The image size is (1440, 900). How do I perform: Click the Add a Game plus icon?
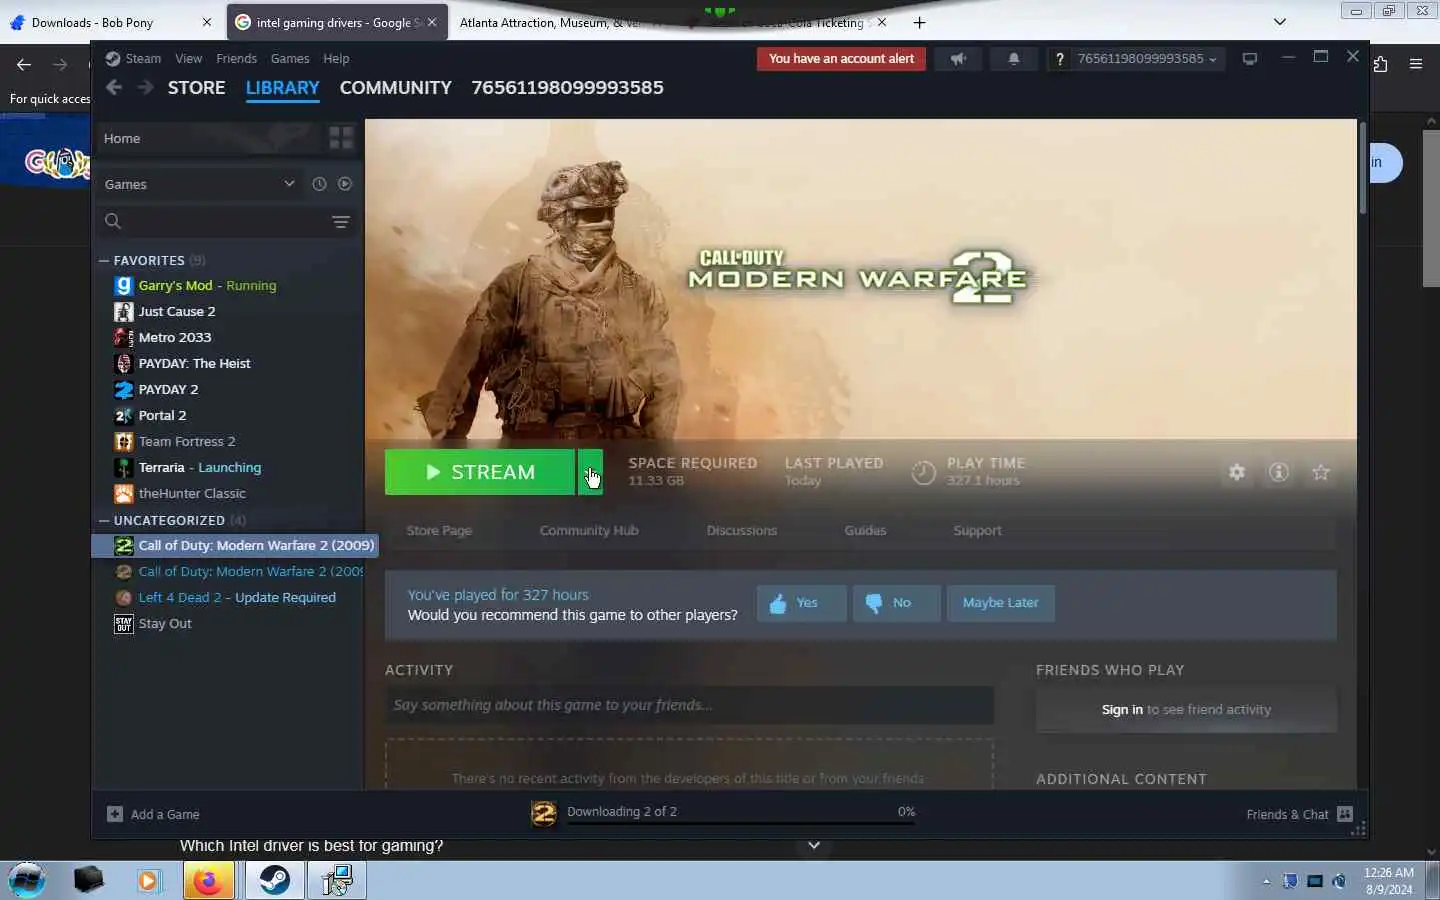pos(115,814)
